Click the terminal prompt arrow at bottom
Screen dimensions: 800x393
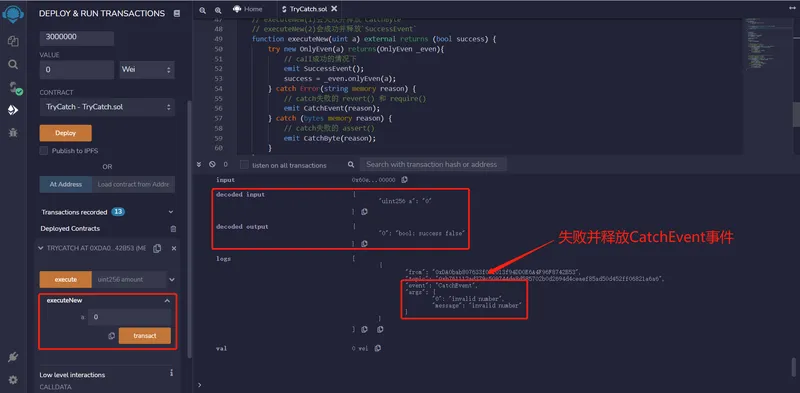point(199,384)
